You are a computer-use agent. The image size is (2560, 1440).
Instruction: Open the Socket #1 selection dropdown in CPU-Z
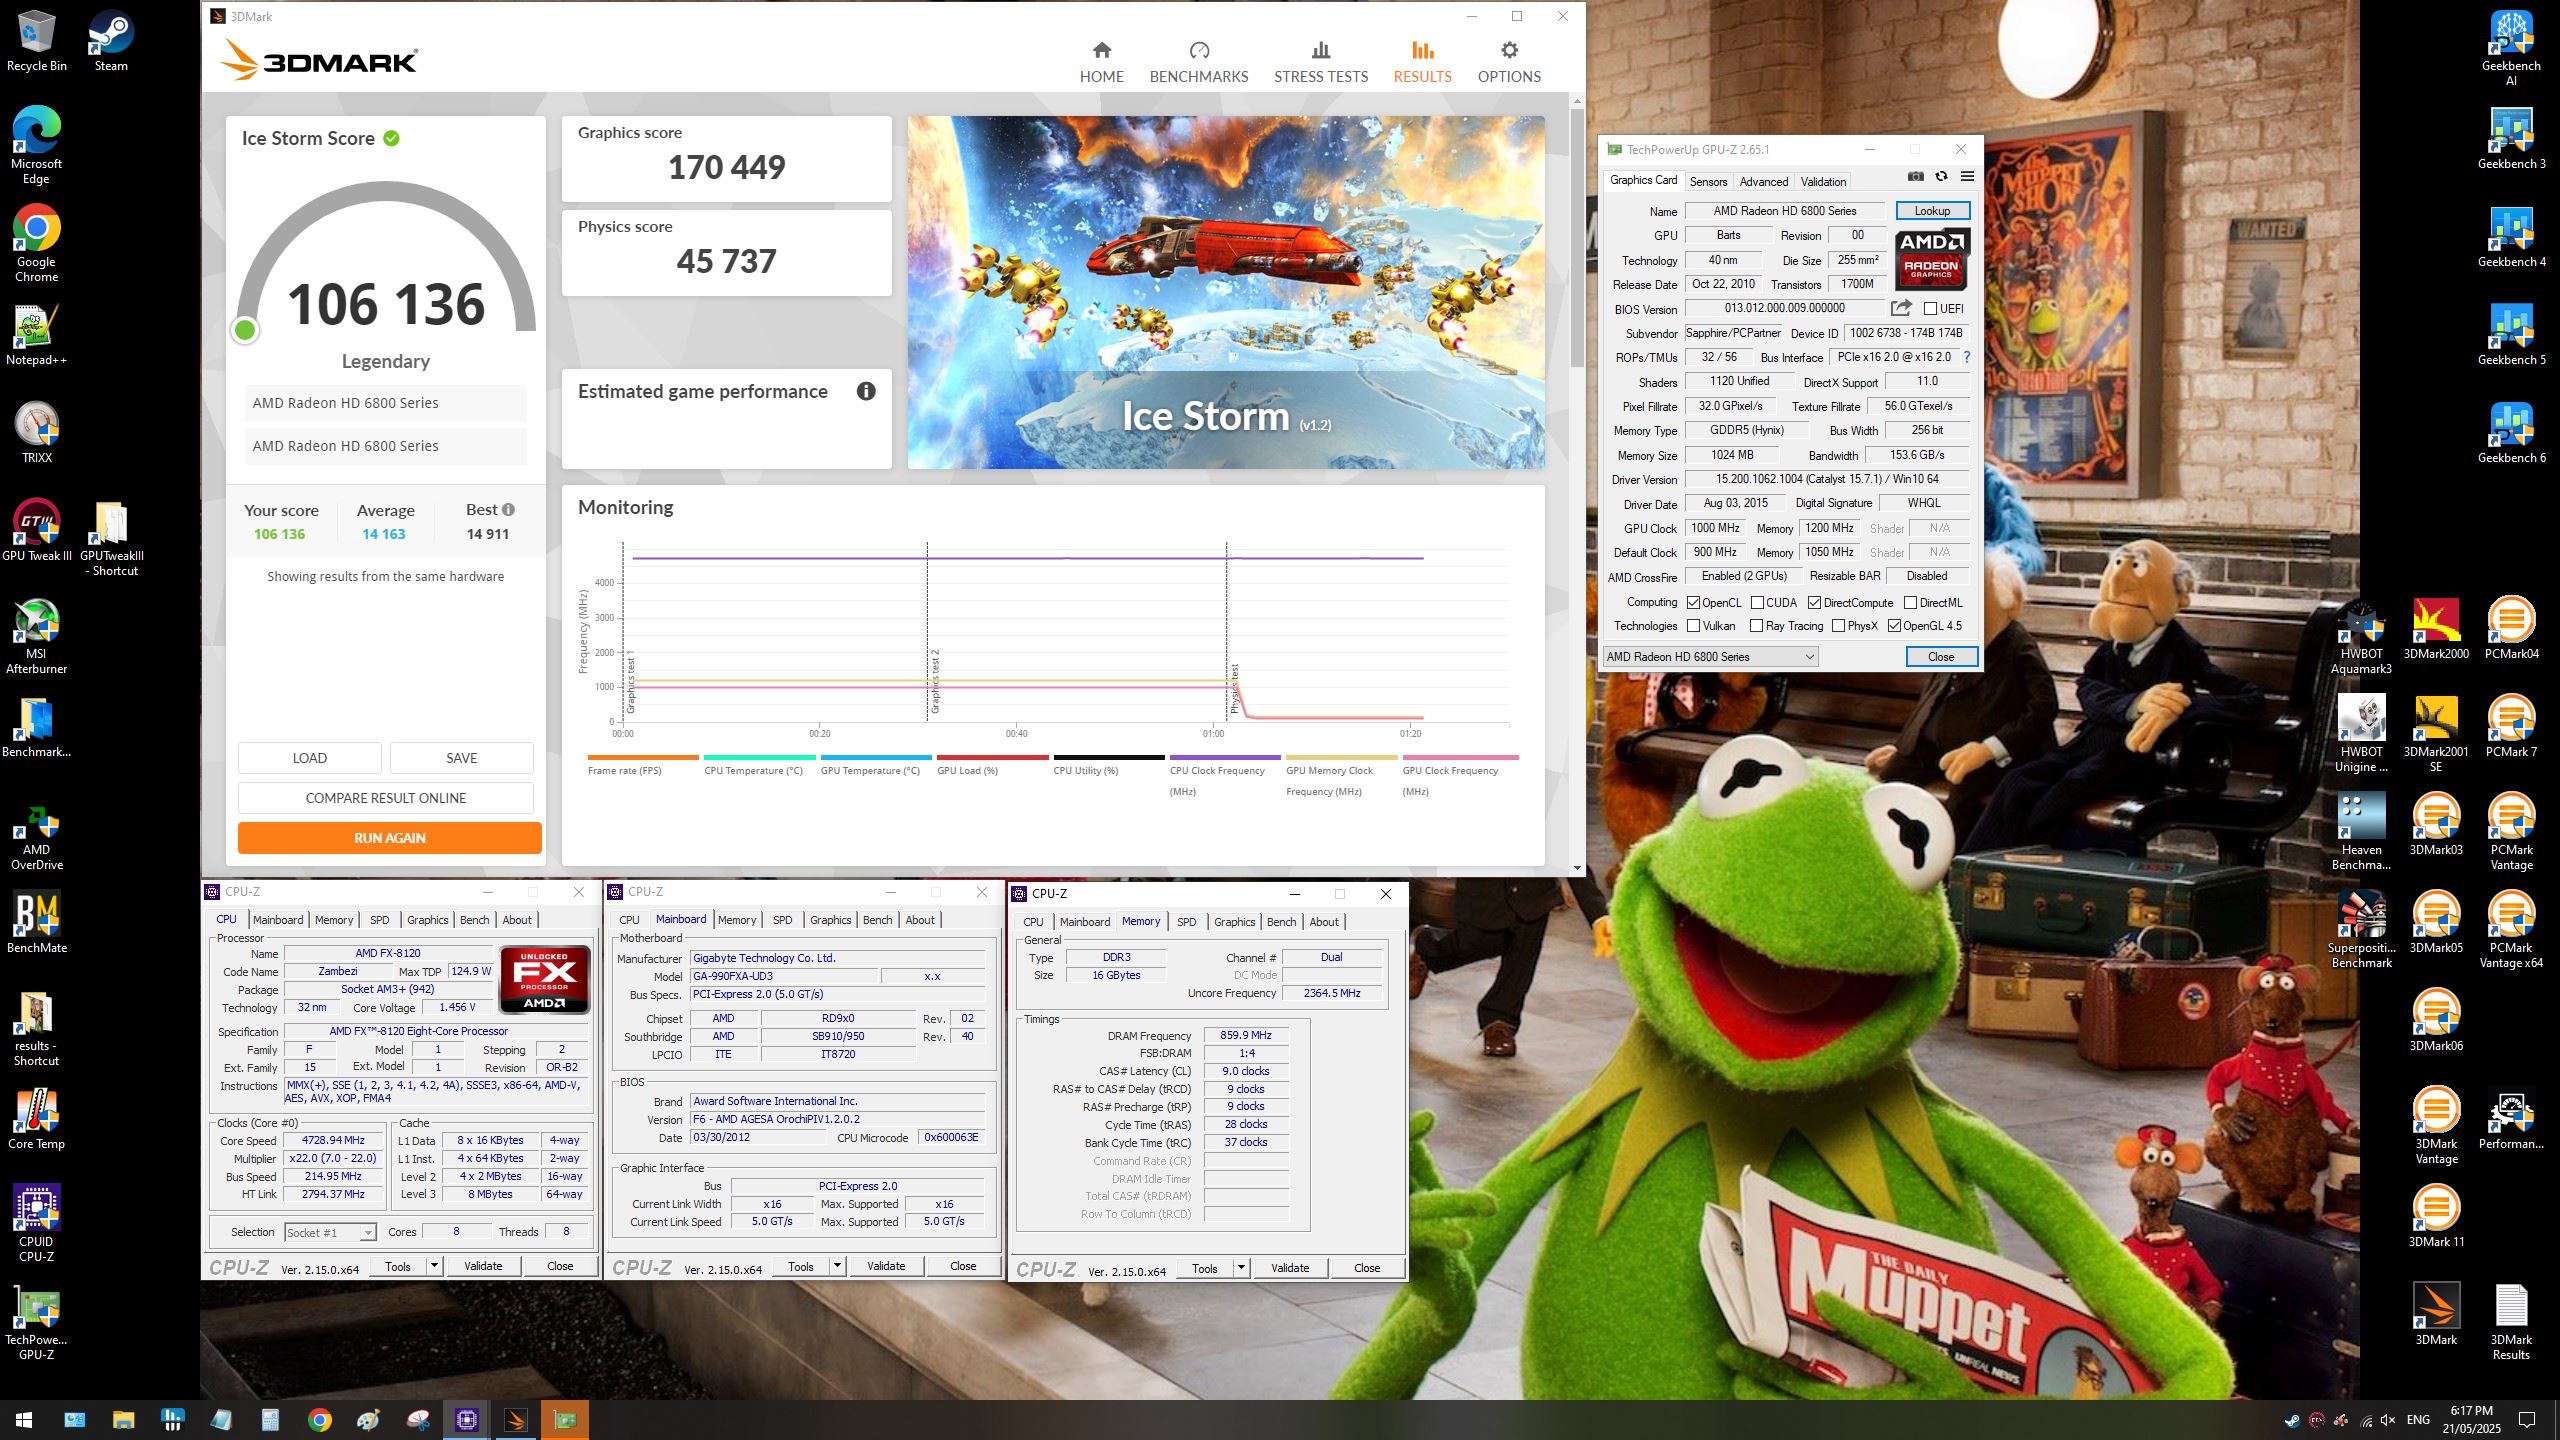coord(330,1233)
